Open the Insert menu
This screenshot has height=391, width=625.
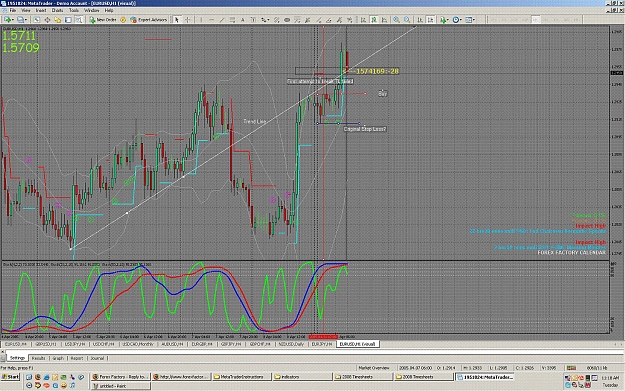pos(41,10)
